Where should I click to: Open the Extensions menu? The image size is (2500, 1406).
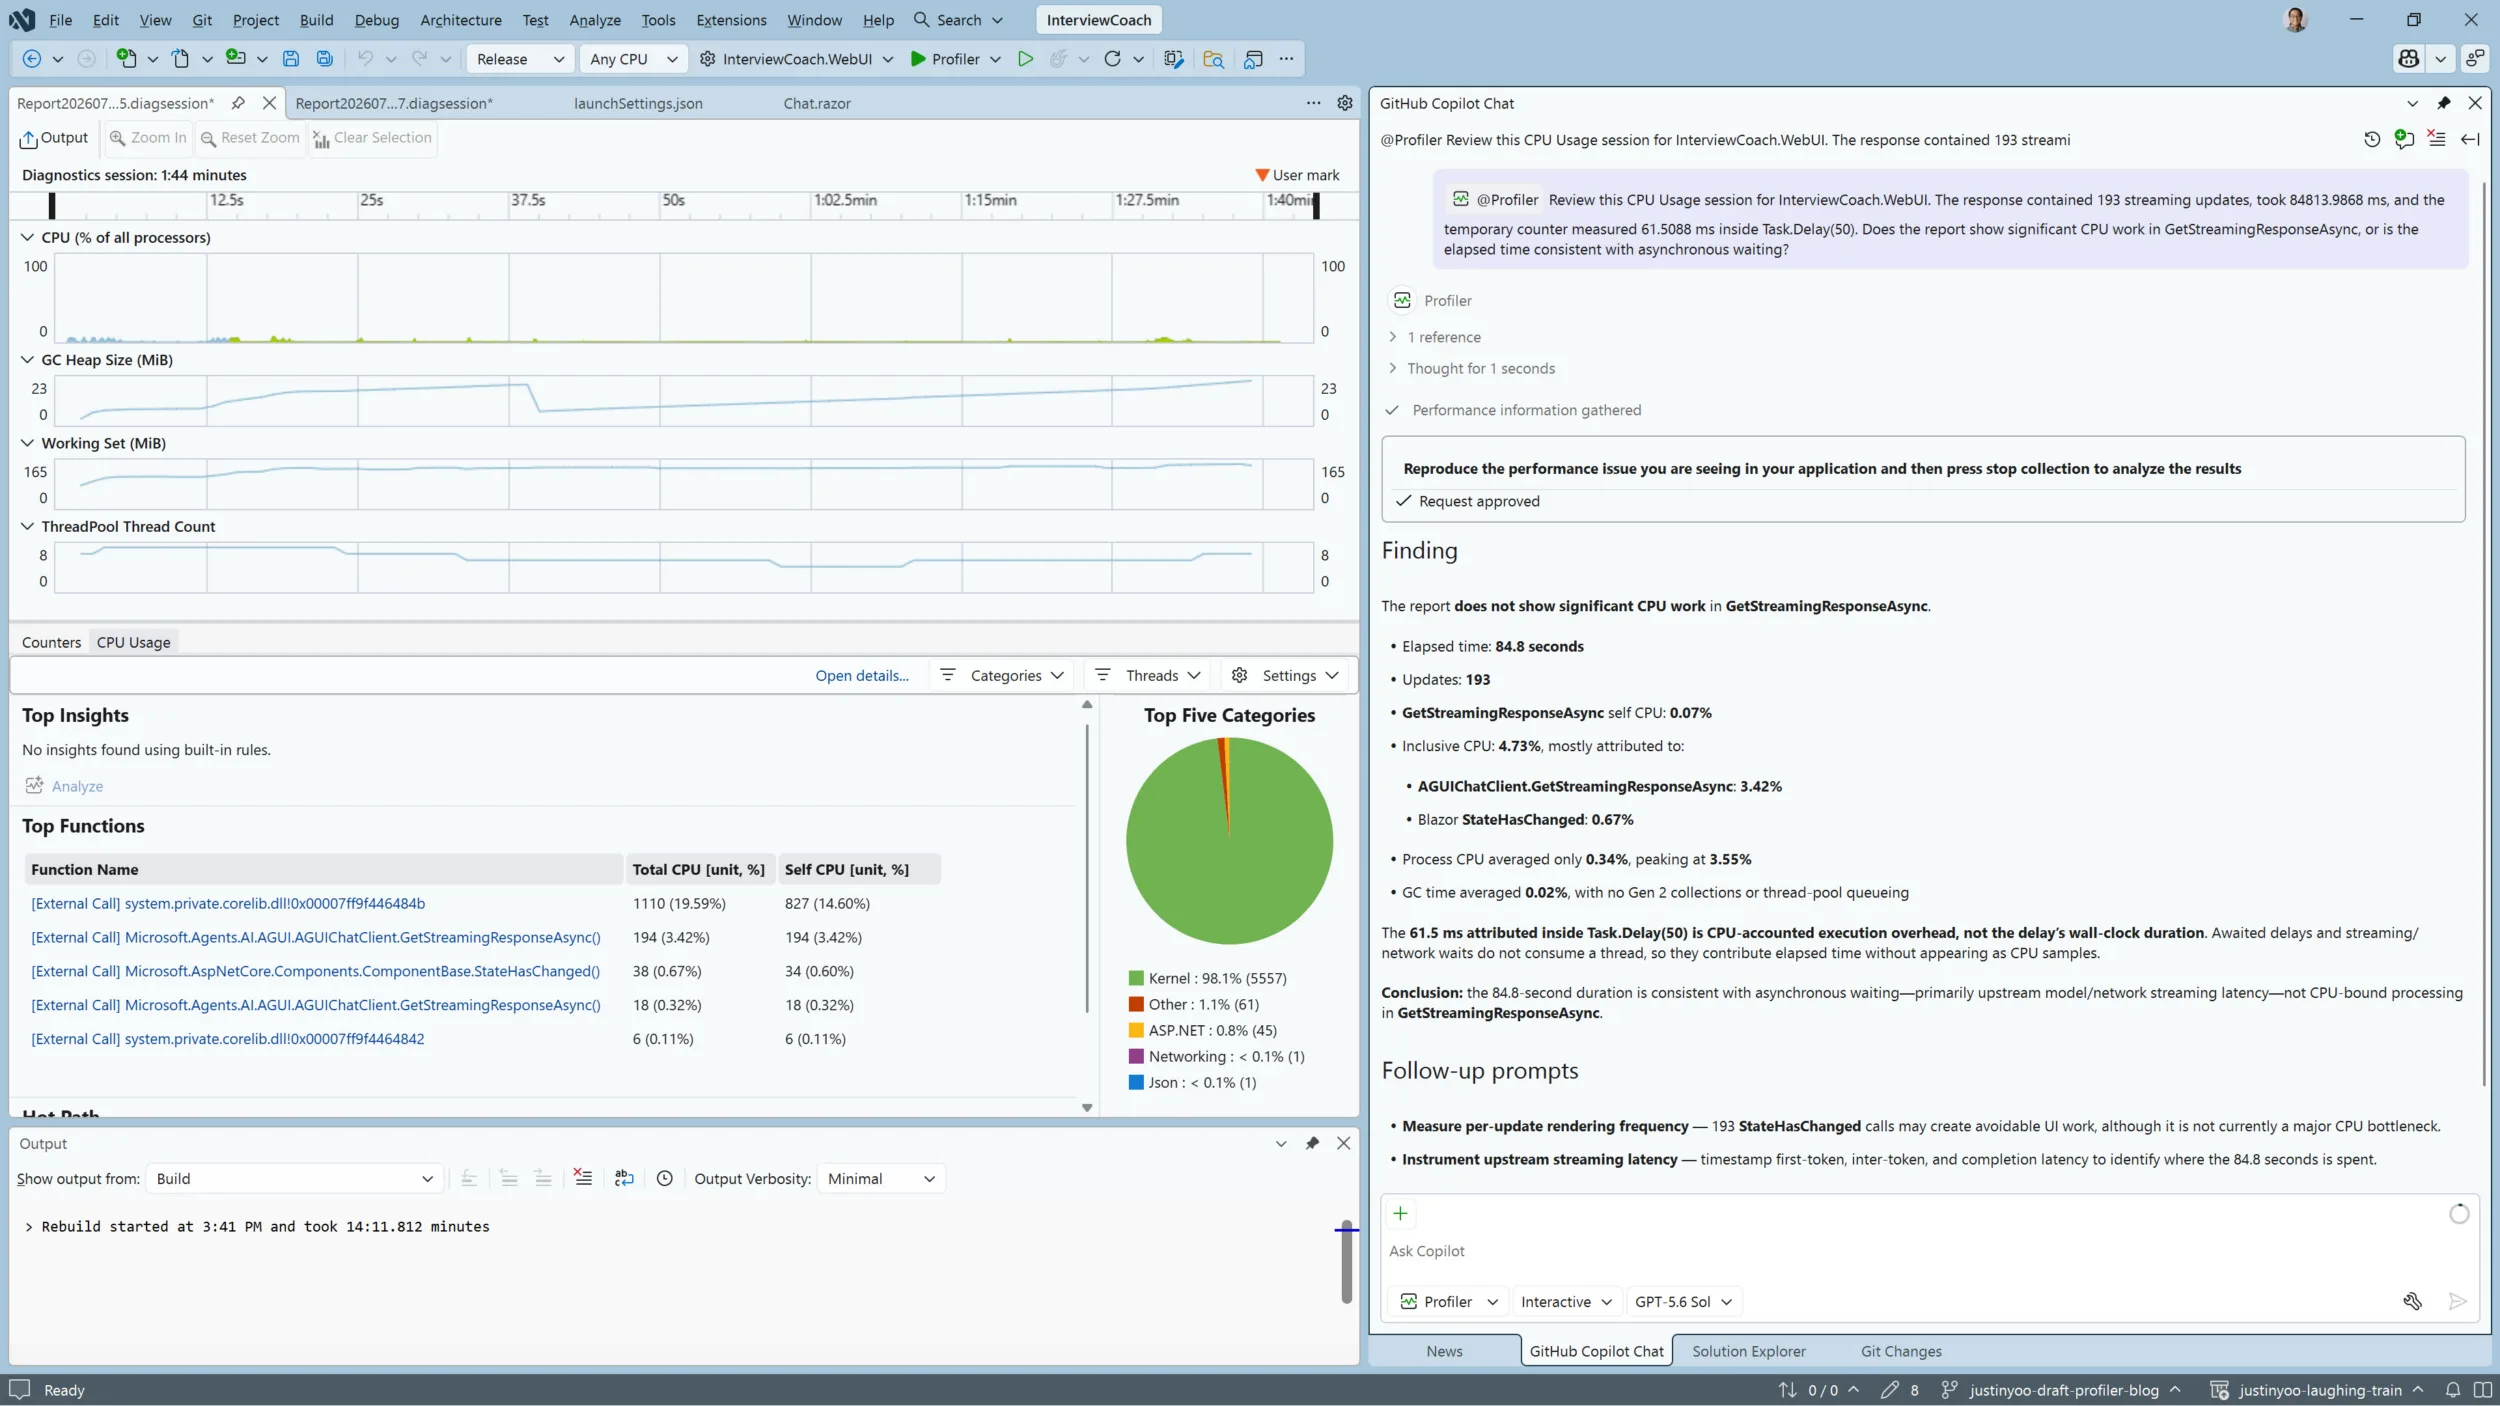pos(731,20)
